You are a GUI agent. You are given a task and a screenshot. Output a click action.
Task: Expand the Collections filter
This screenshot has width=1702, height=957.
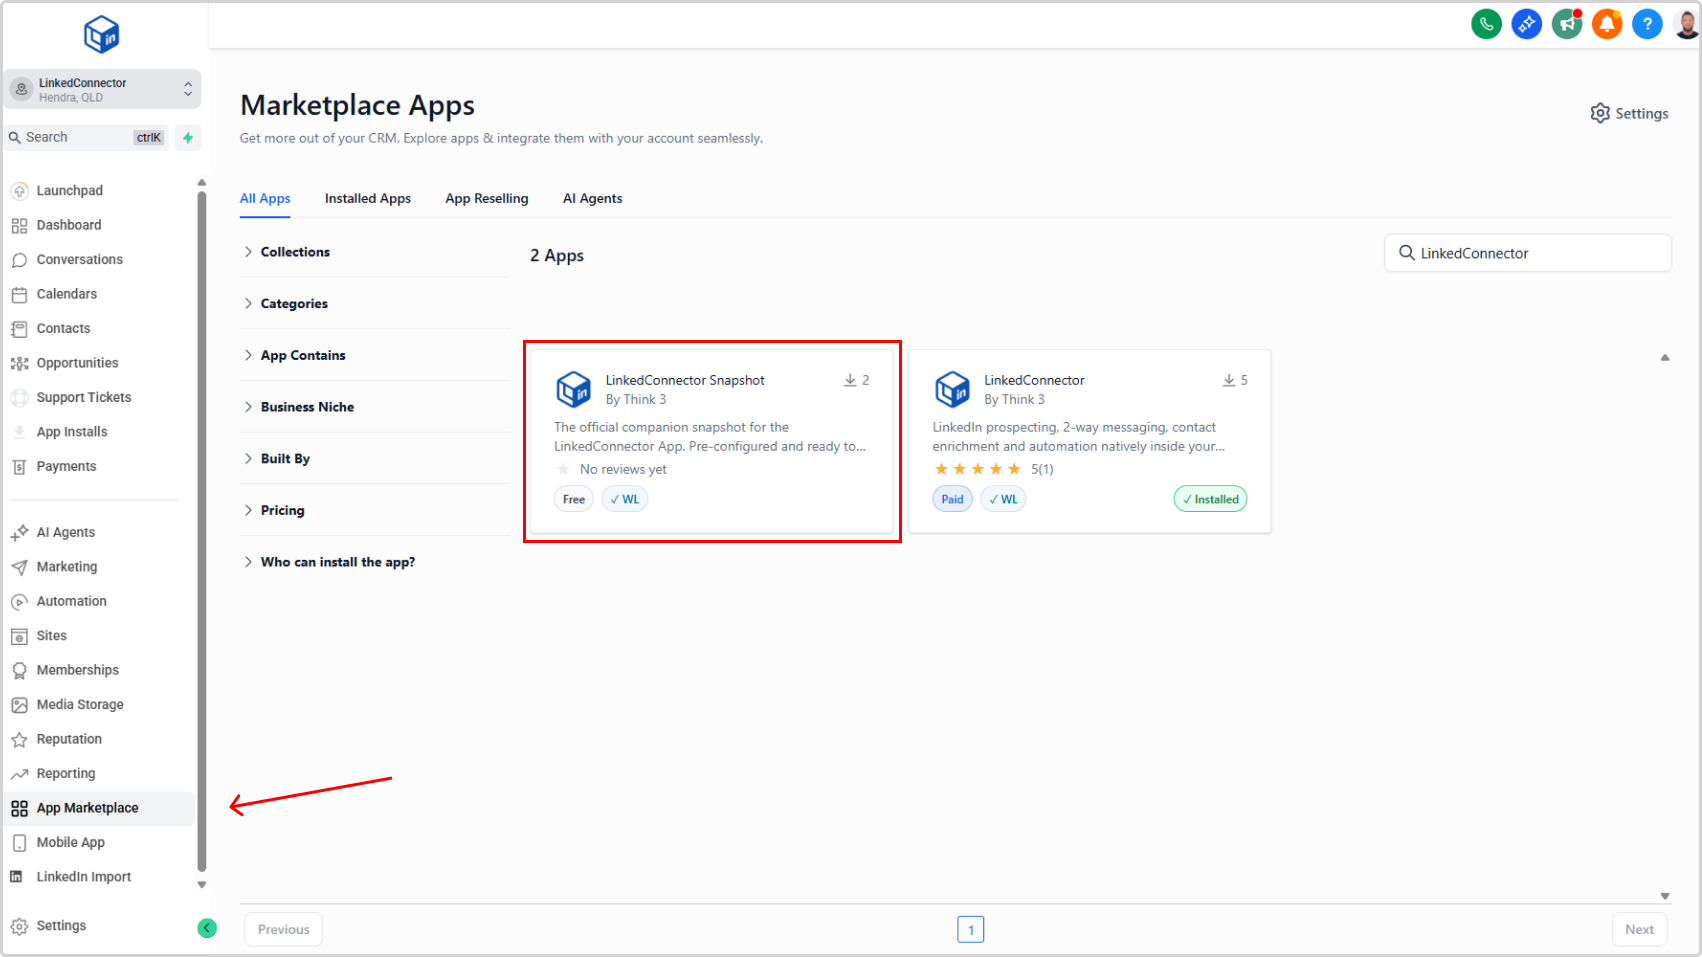[x=294, y=252]
